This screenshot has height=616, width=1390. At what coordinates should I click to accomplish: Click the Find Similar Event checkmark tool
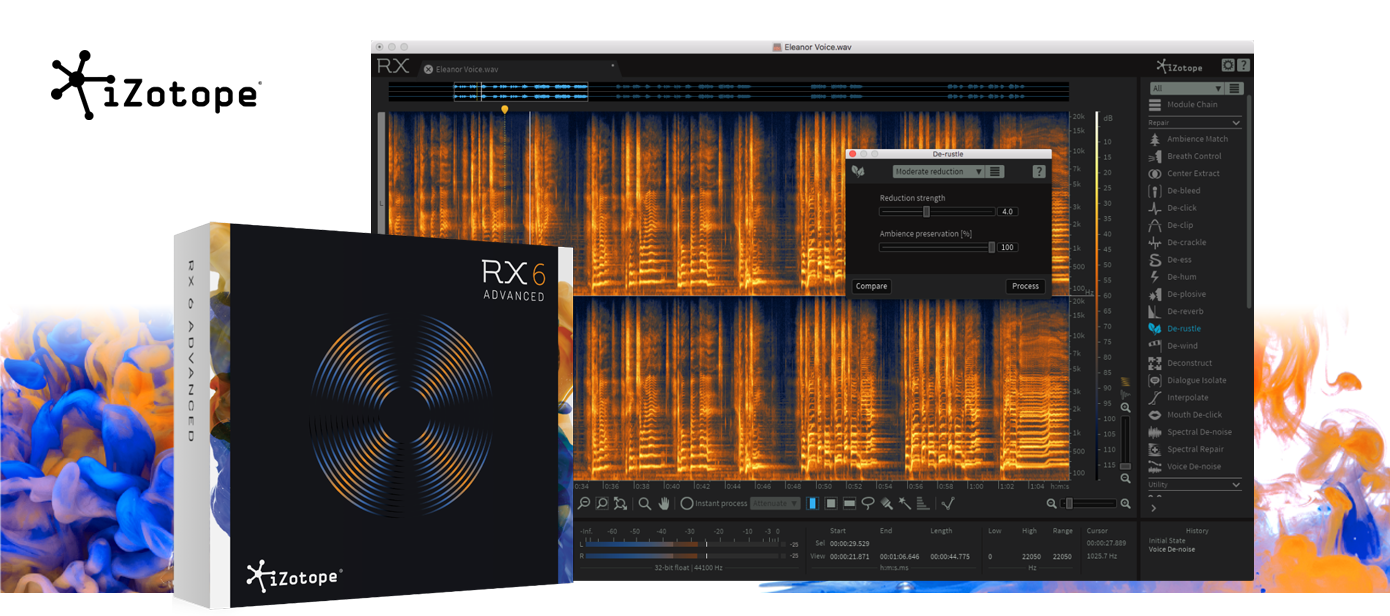pyautogui.click(x=948, y=503)
